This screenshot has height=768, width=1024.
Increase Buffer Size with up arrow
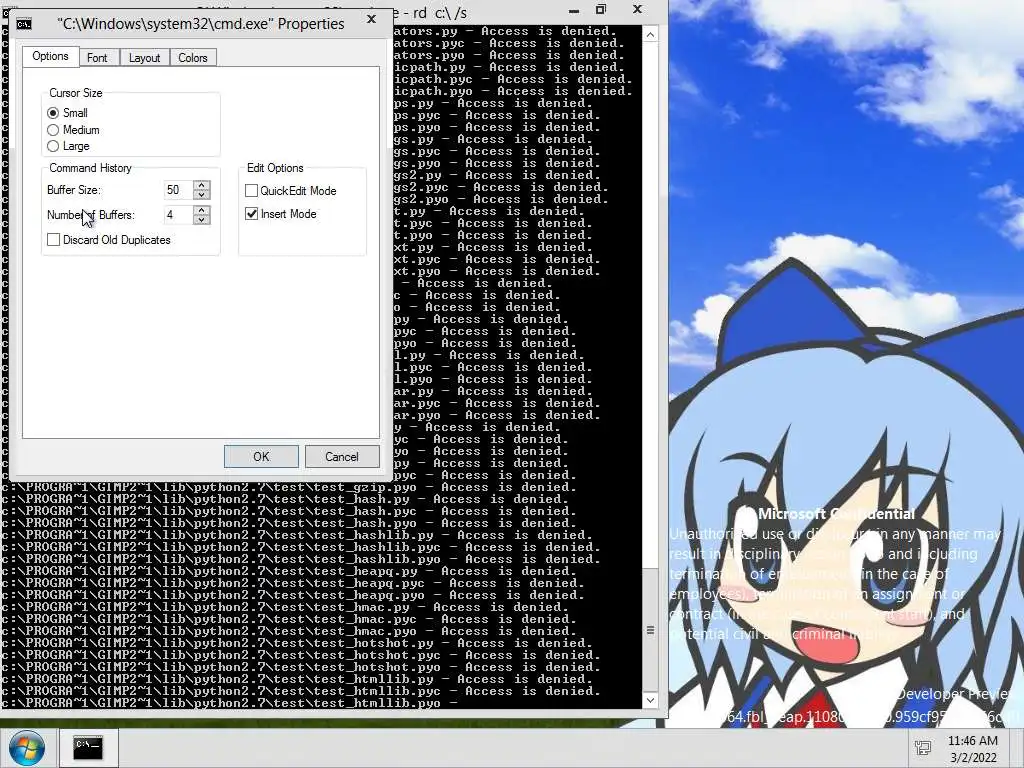(202, 185)
